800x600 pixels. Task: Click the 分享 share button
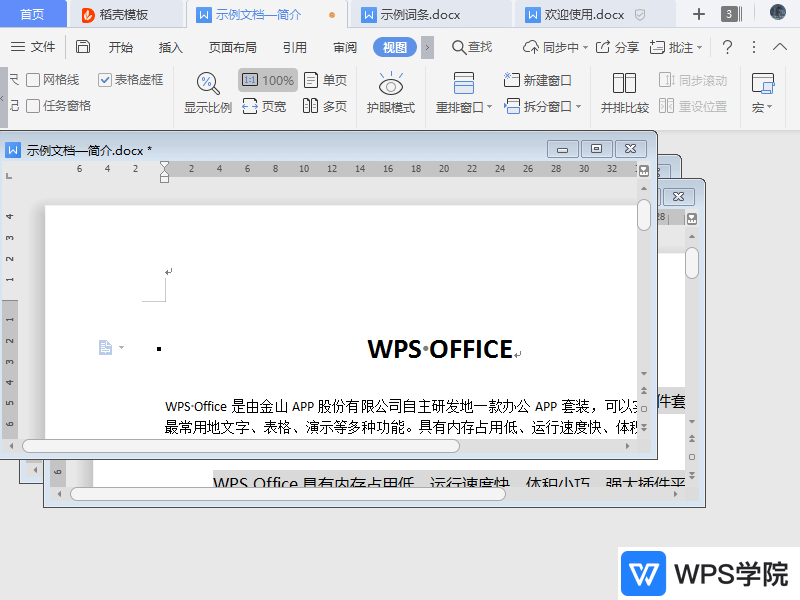pyautogui.click(x=617, y=47)
